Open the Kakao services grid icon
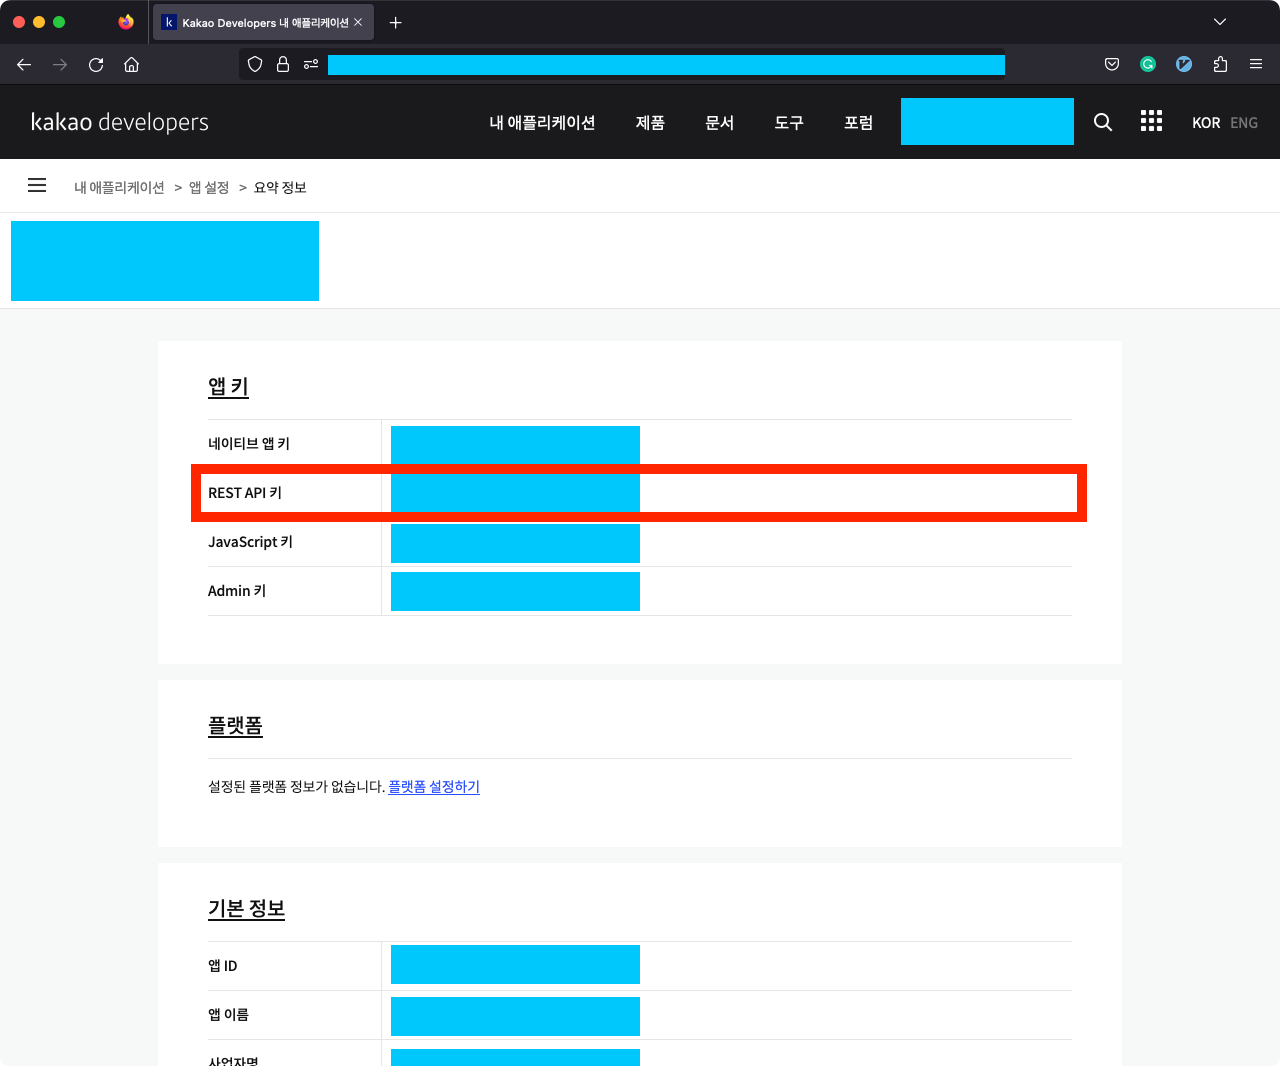 point(1151,121)
